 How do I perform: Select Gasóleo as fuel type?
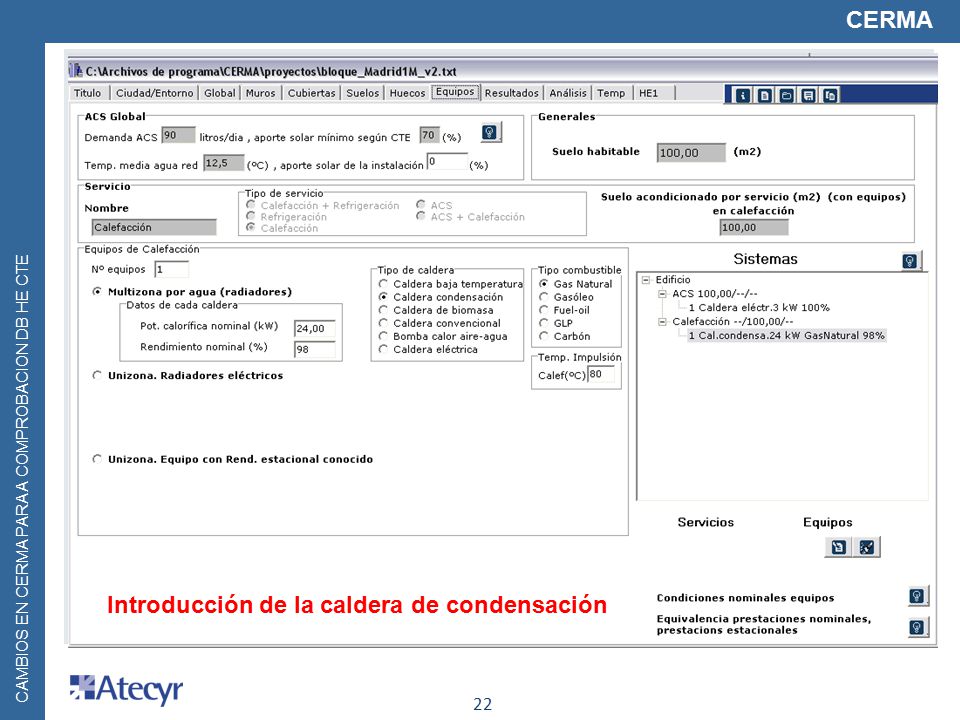click(544, 297)
